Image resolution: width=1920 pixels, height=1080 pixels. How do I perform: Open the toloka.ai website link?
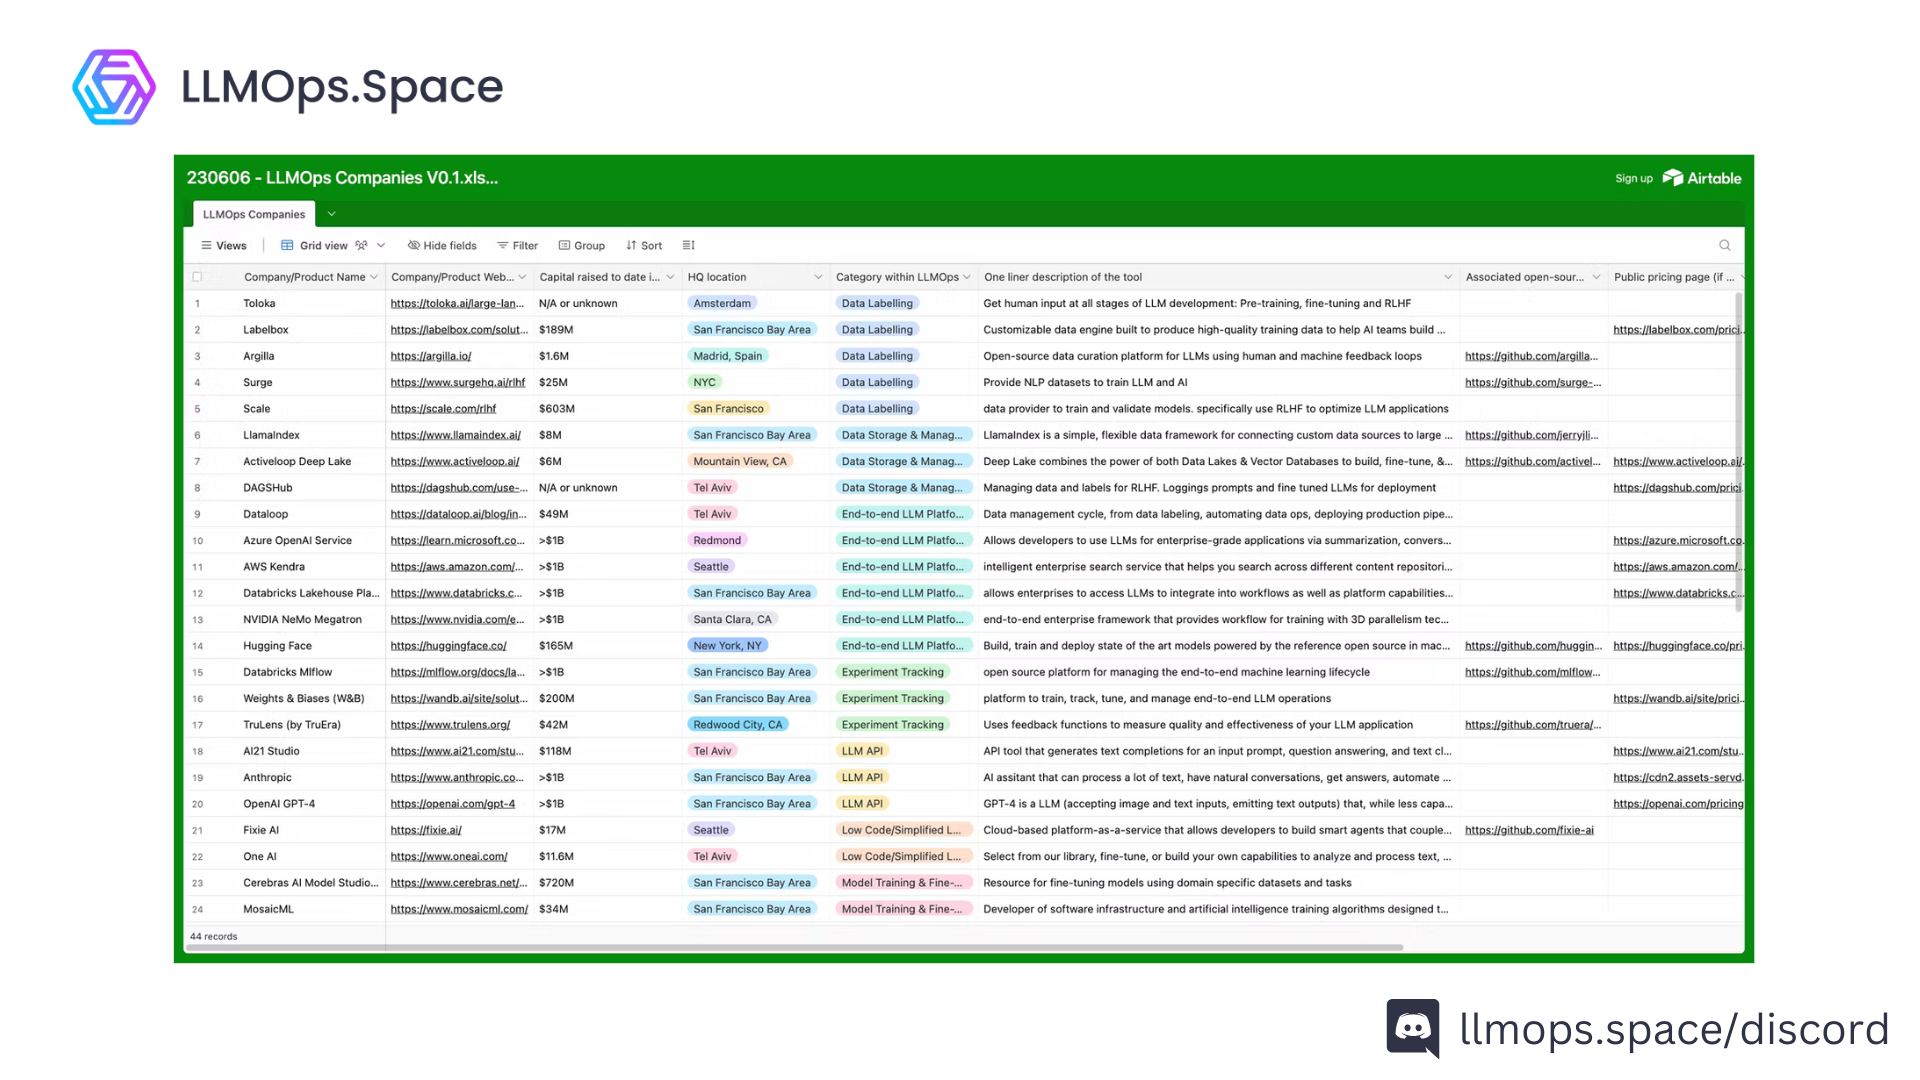click(457, 303)
